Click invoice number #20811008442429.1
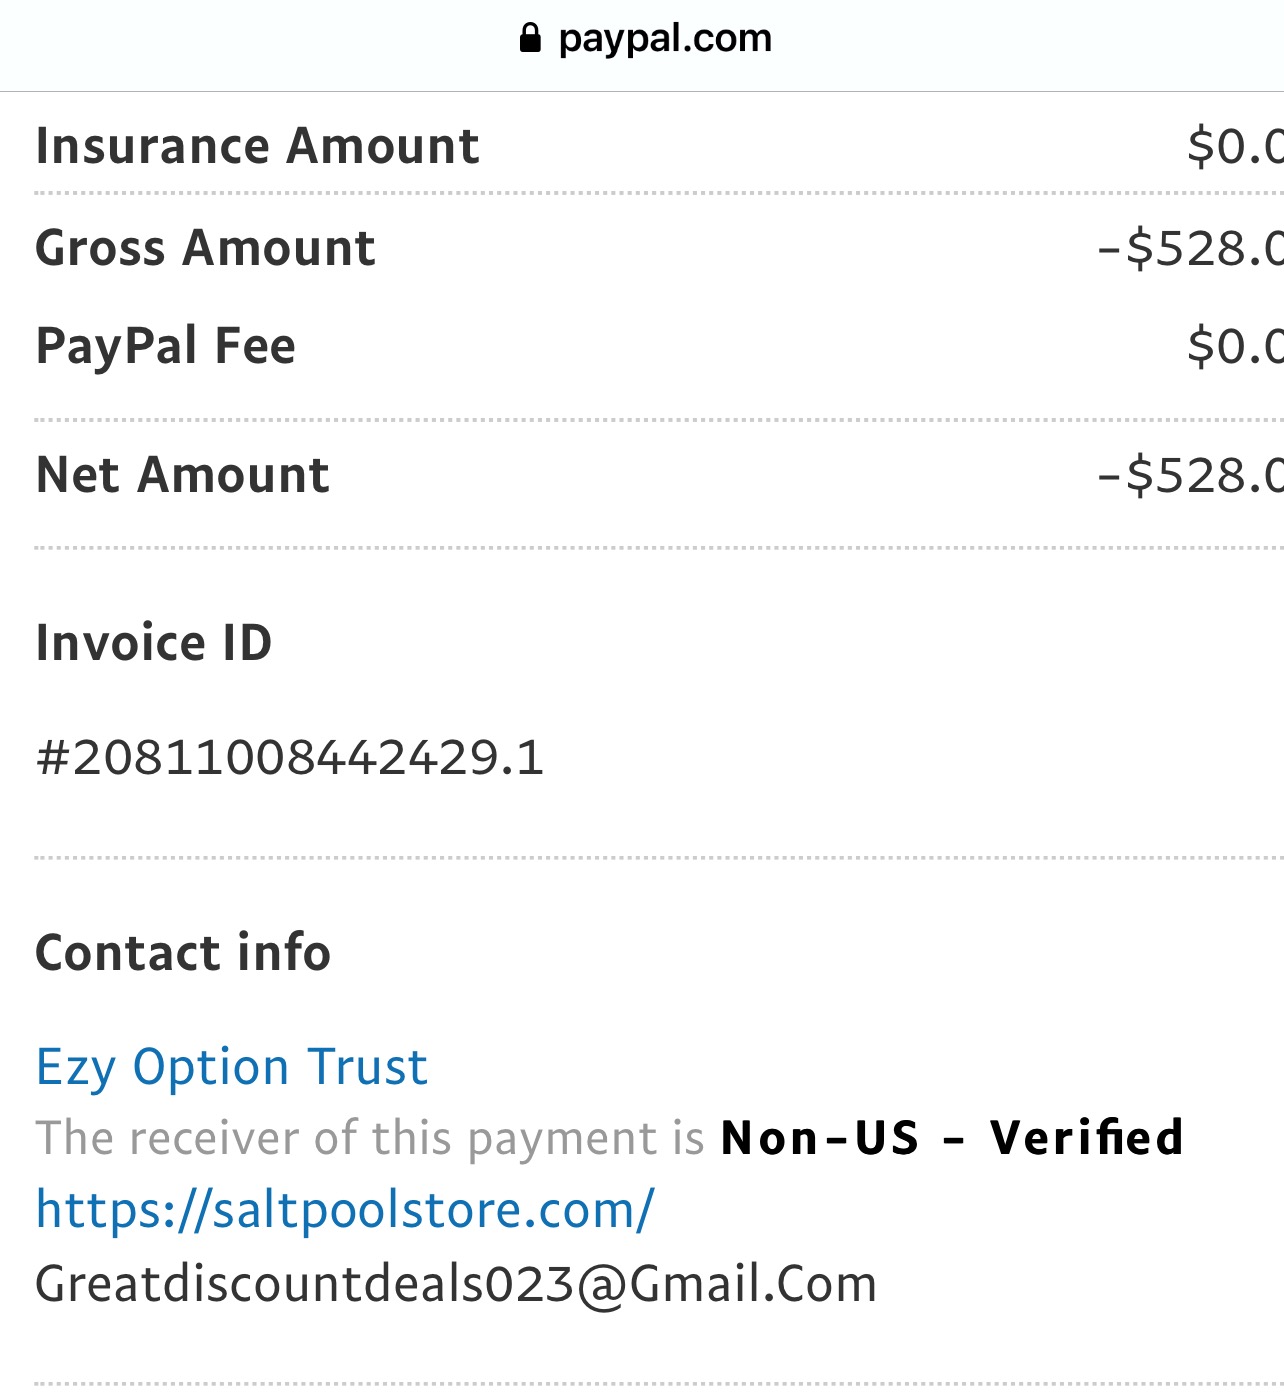The height and width of the screenshot is (1394, 1284). (x=289, y=760)
